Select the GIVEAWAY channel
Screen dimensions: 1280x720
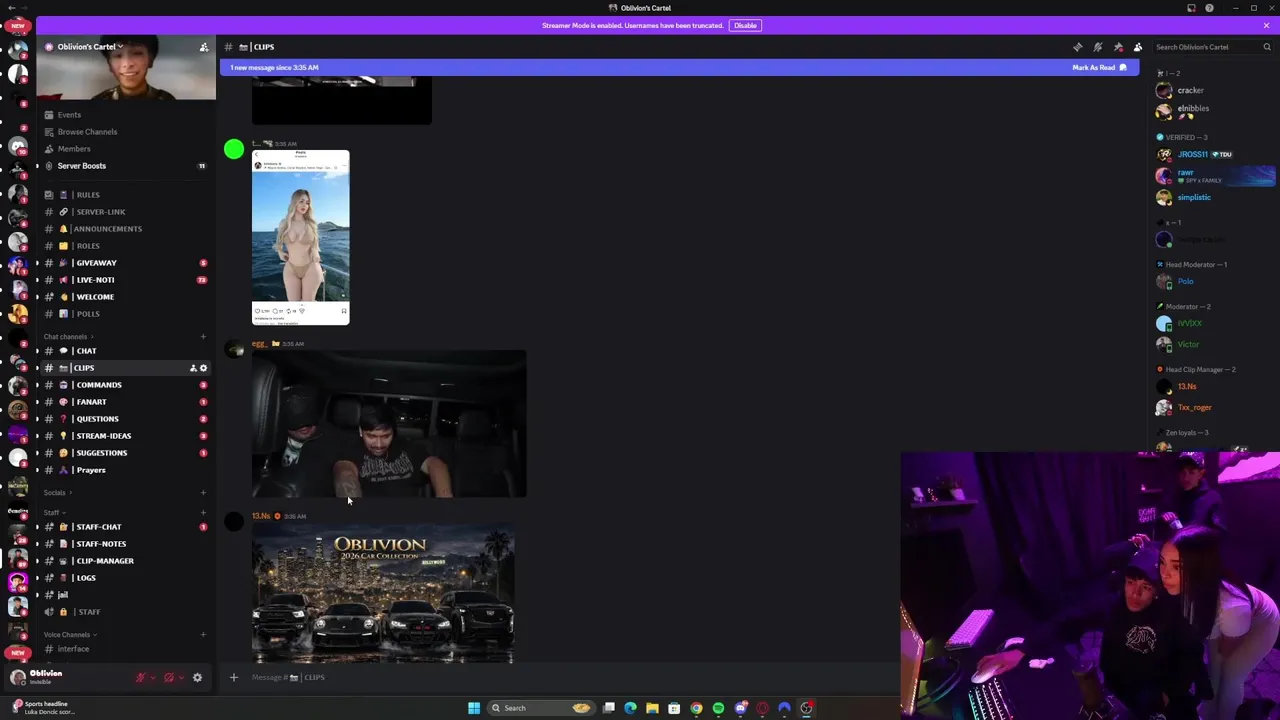coord(125,263)
